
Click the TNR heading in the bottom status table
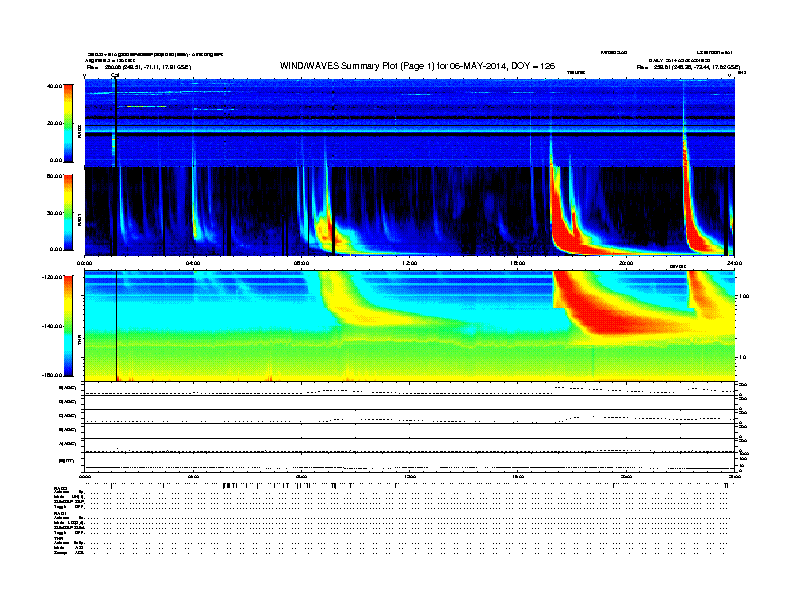(58, 538)
